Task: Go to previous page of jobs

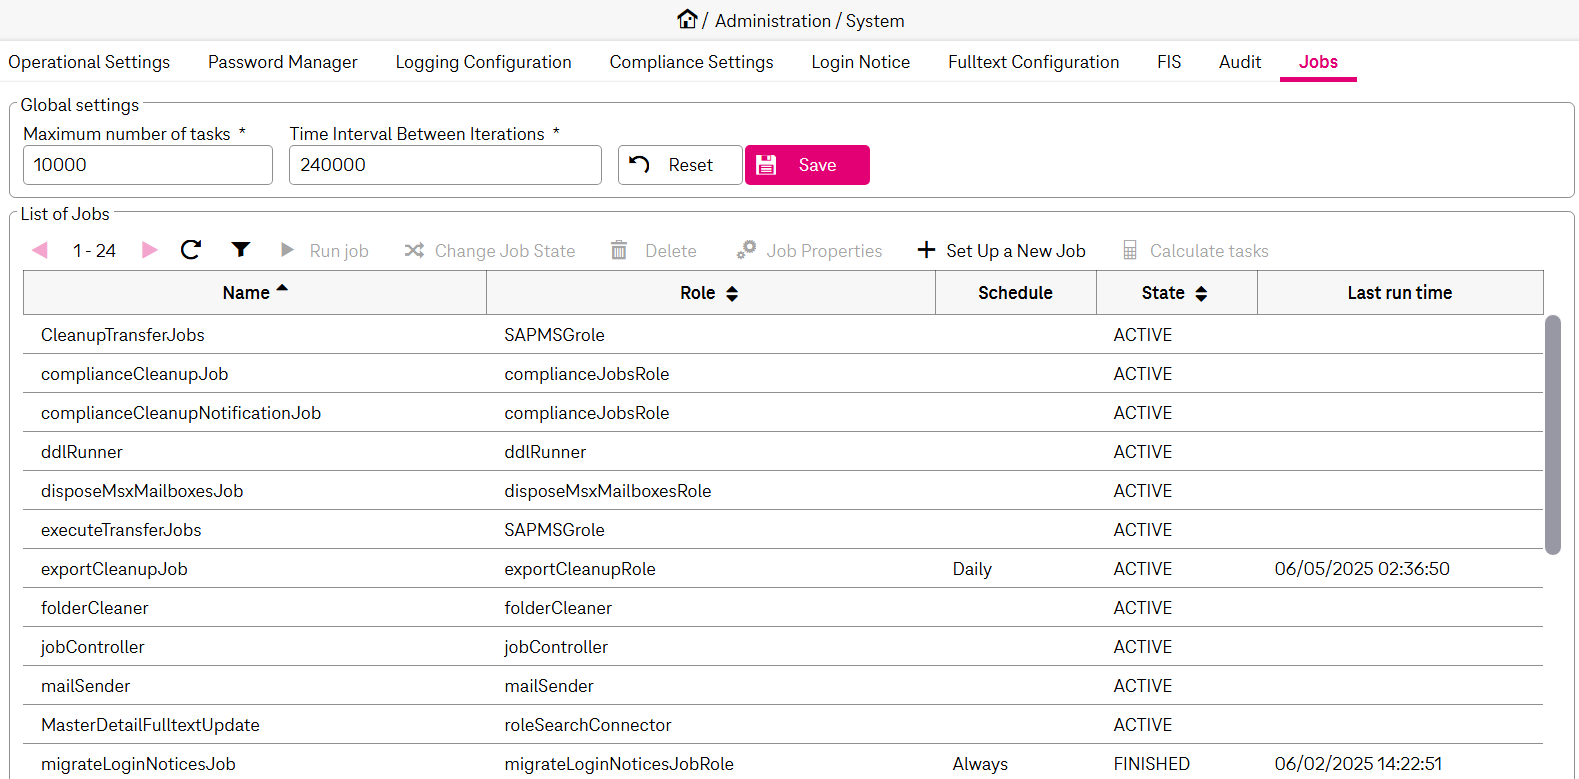Action: 40,250
